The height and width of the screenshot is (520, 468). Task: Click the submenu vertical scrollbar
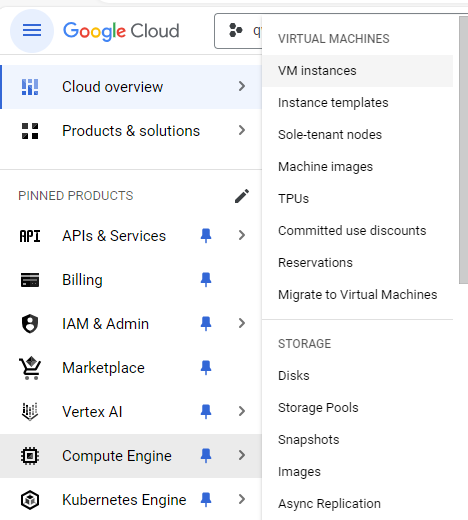point(463,150)
